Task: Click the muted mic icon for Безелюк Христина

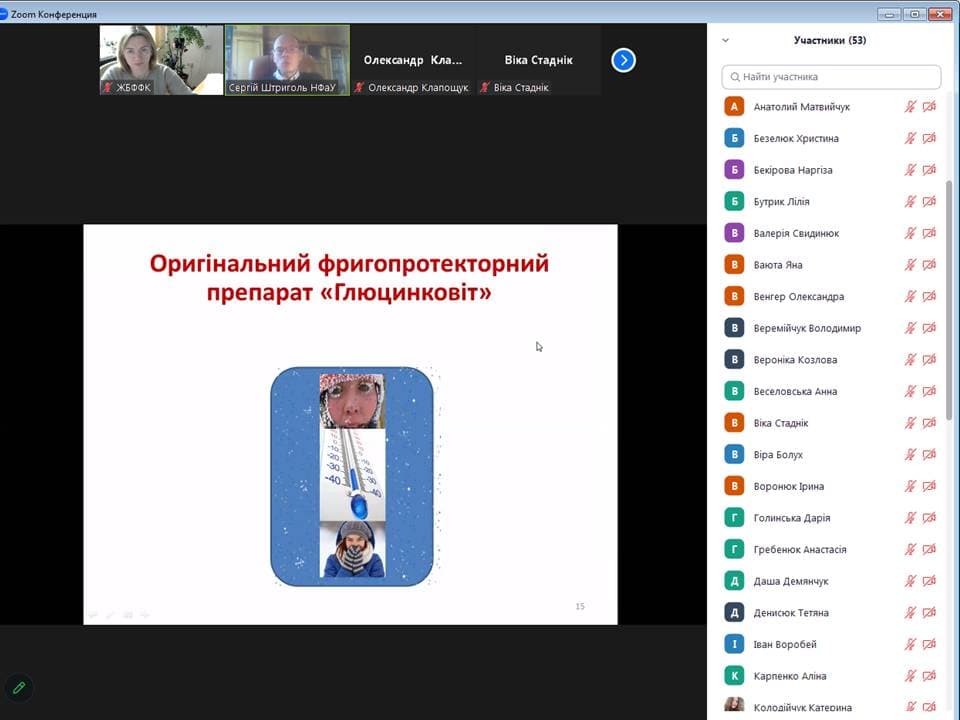Action: pos(910,138)
